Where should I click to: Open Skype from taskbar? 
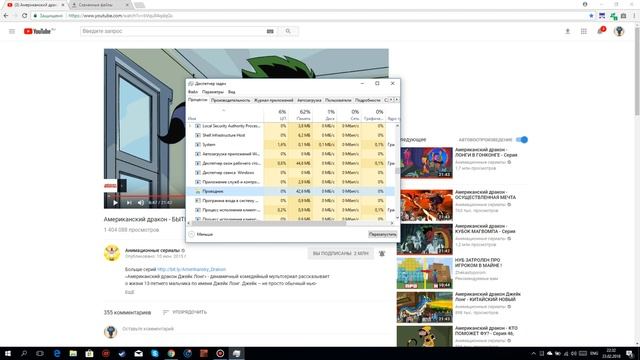tap(155, 353)
